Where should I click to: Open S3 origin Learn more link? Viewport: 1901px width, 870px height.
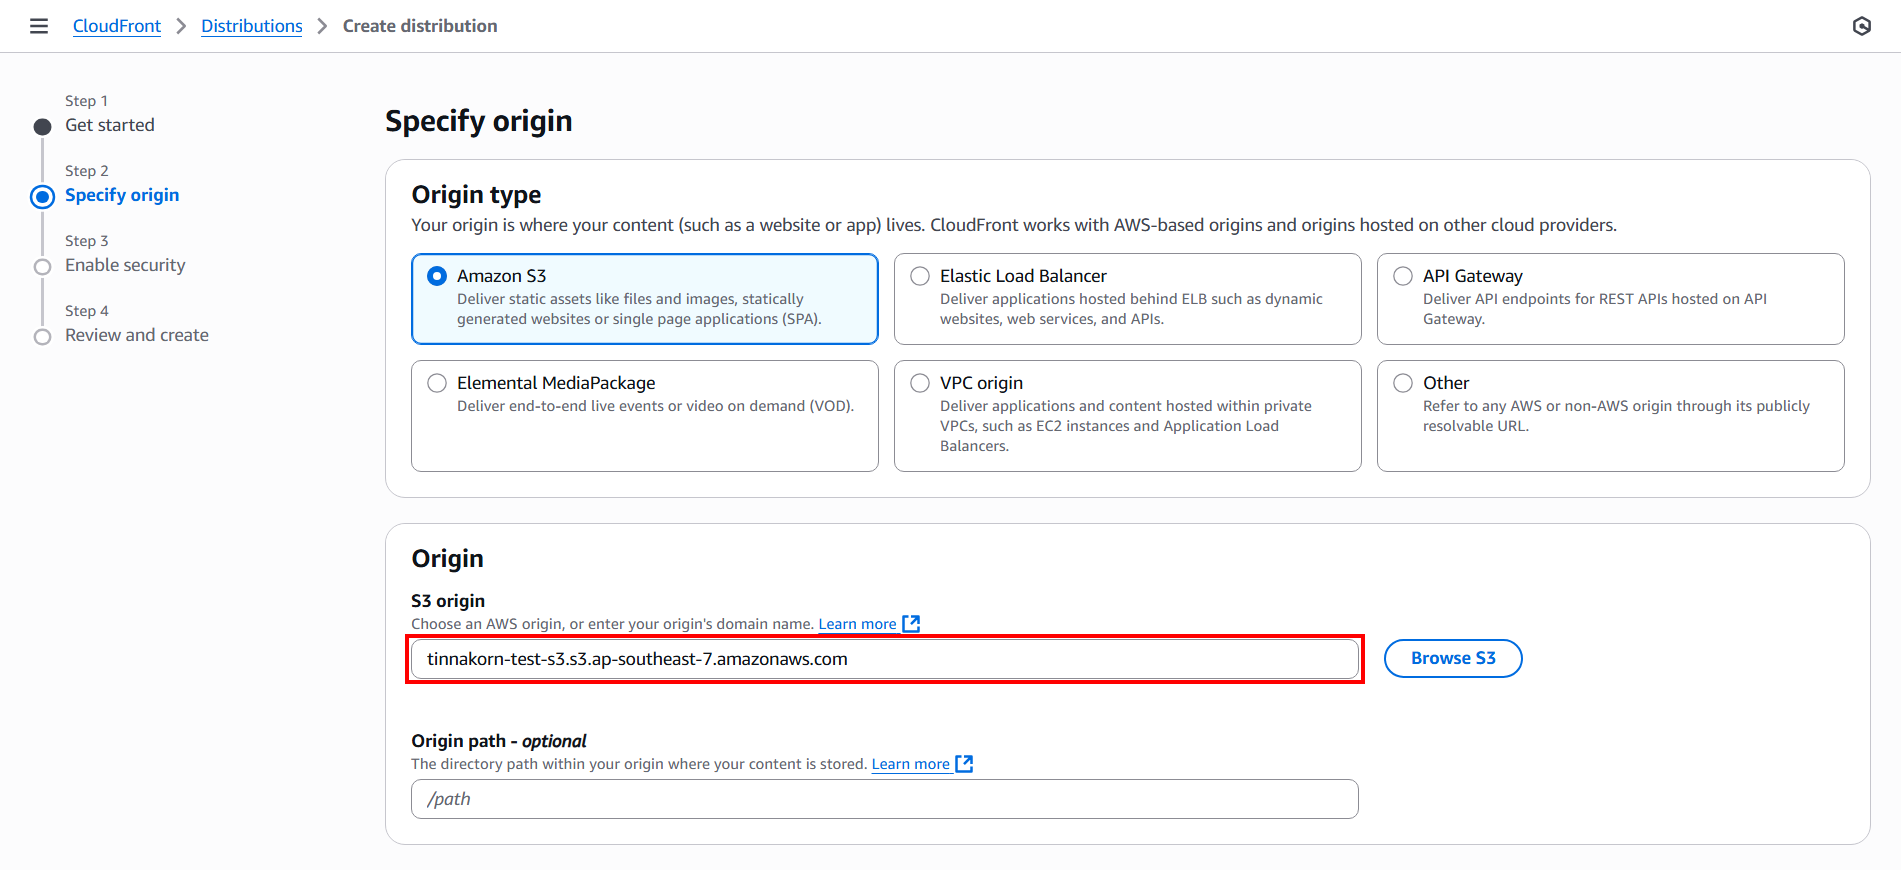pyautogui.click(x=857, y=624)
